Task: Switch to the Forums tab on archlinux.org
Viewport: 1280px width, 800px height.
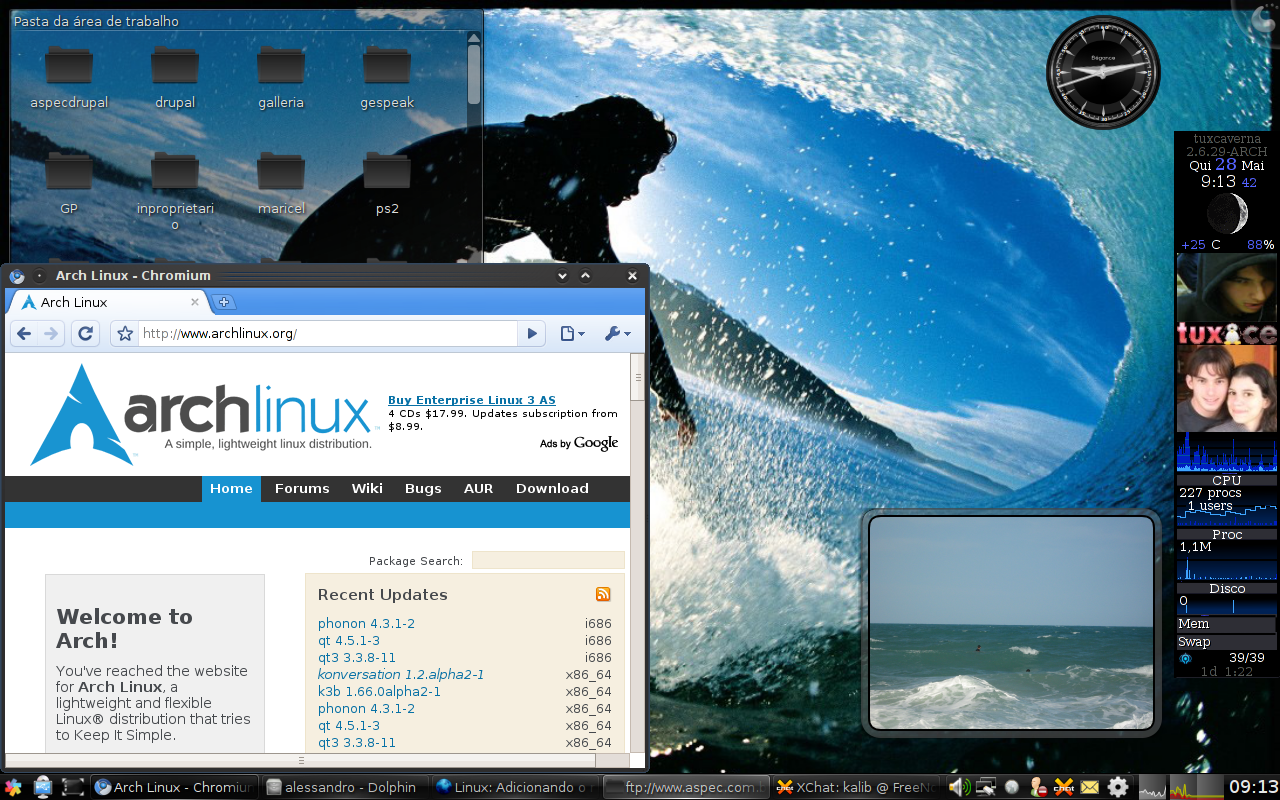Action: [x=301, y=488]
